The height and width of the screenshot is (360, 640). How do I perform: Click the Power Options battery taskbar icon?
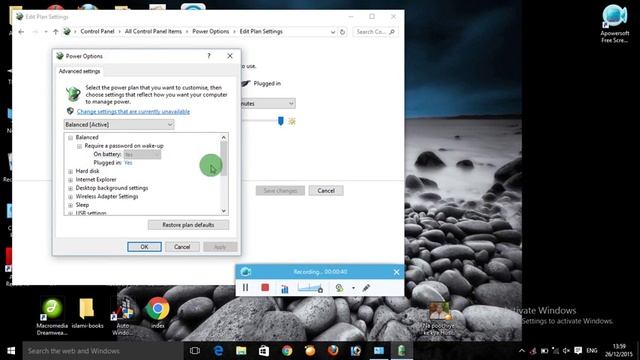click(x=402, y=351)
